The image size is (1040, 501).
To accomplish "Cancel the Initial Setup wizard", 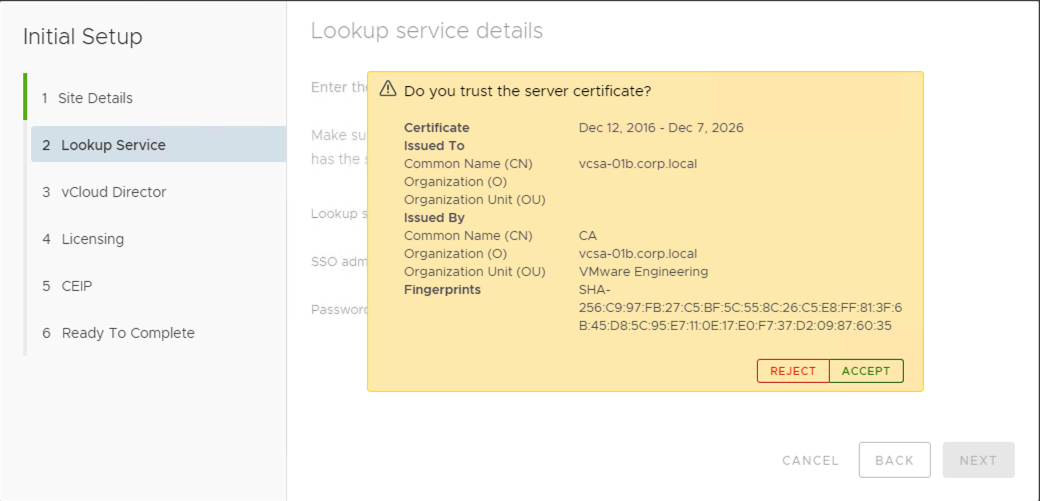I will click(810, 460).
